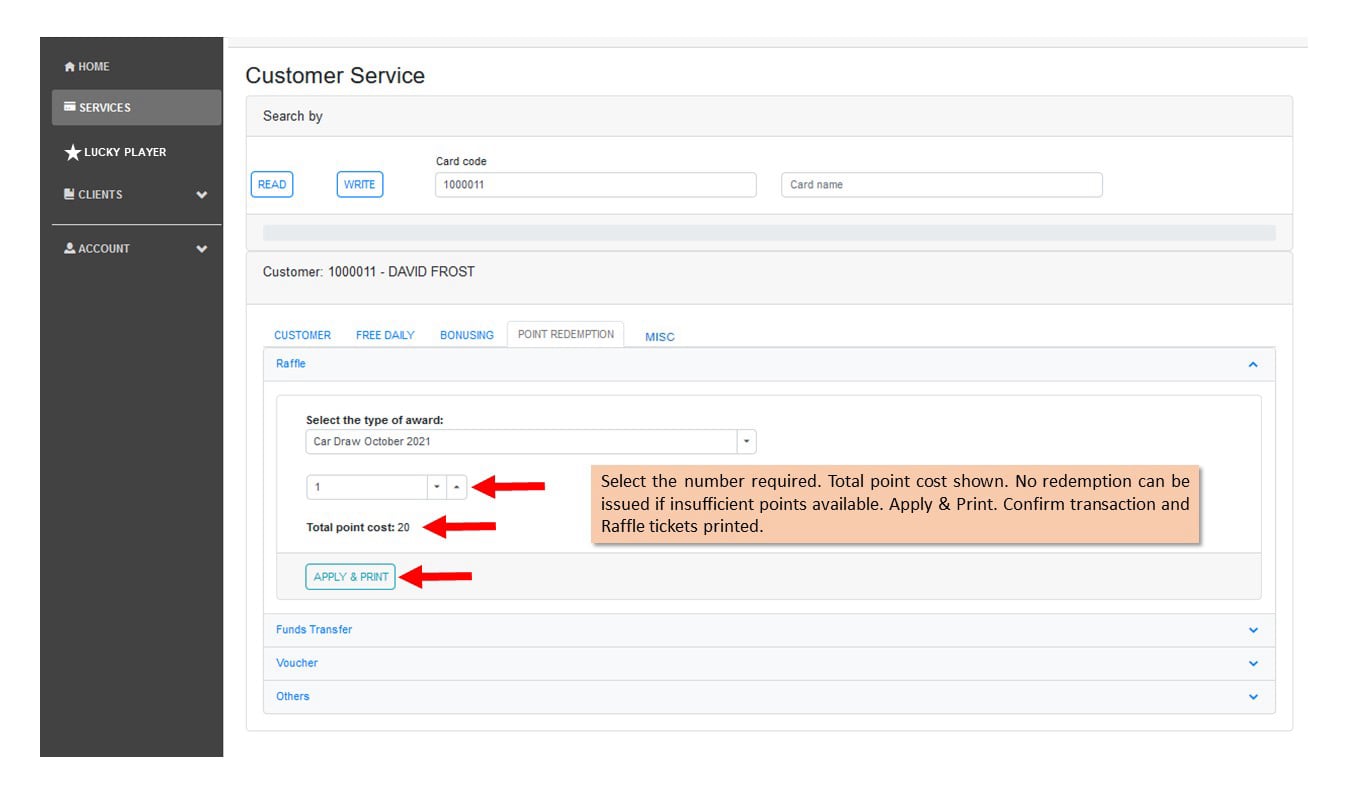Select Services in the sidebar
The height and width of the screenshot is (794, 1361).
pos(136,107)
